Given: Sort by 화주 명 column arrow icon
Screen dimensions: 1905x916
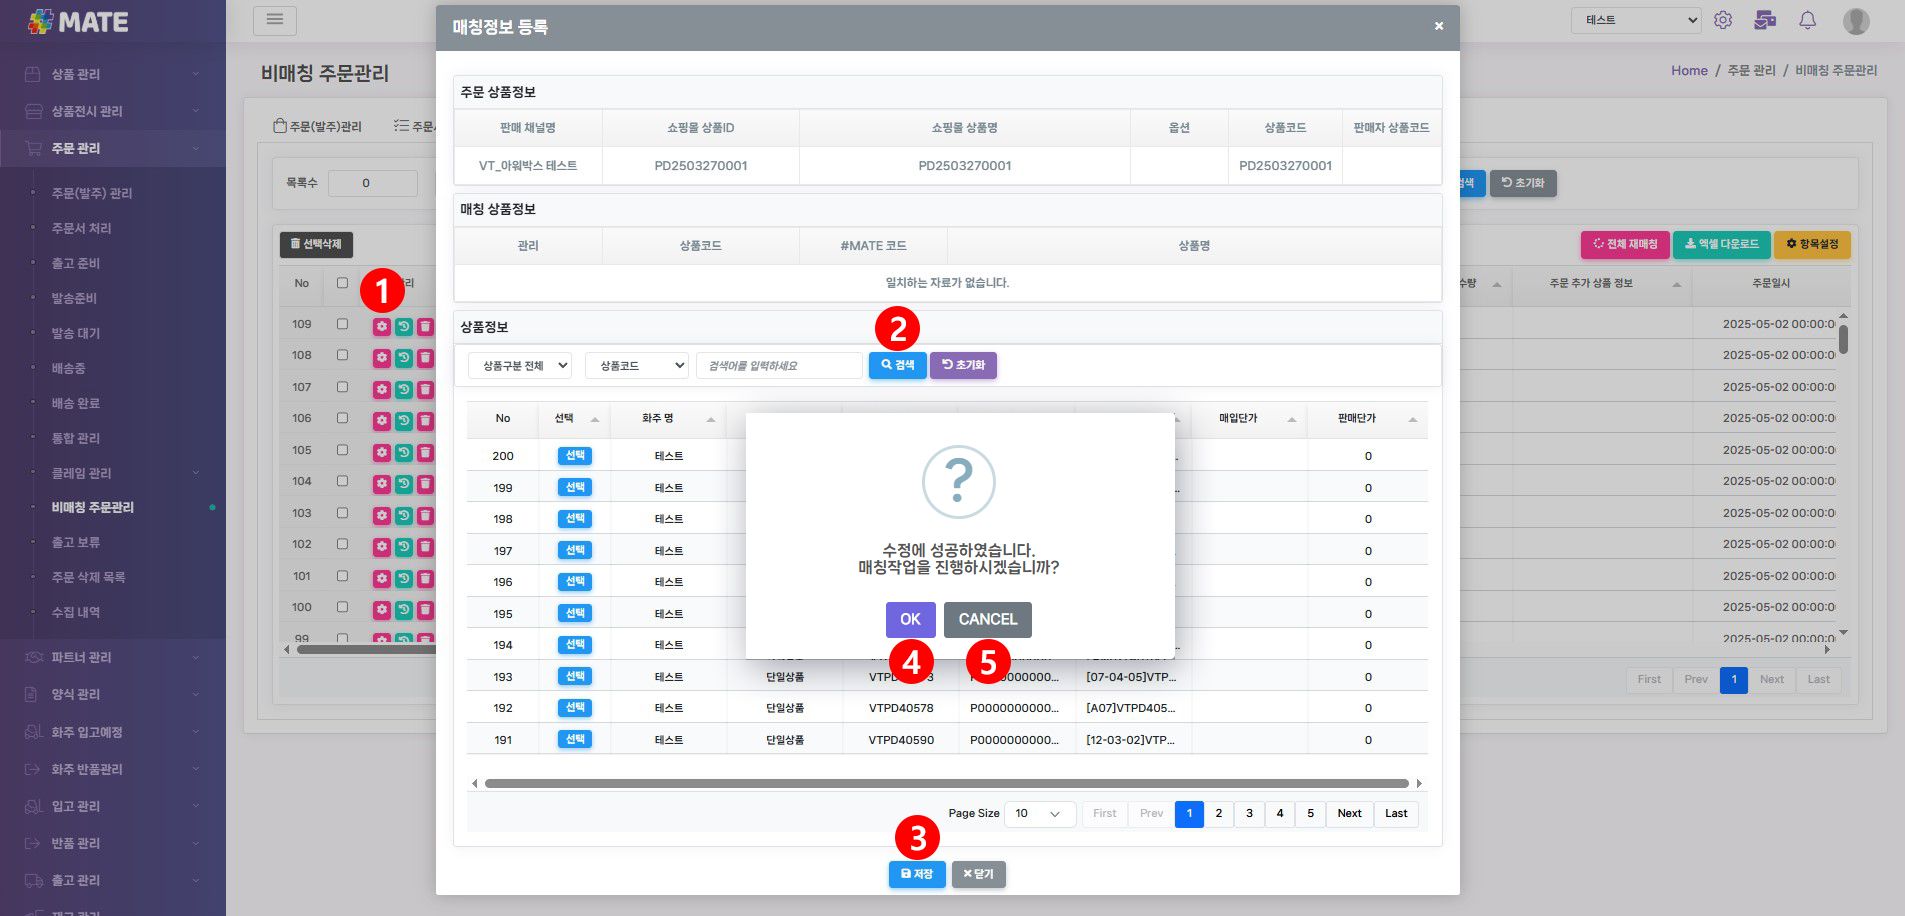Looking at the screenshot, I should click(711, 419).
